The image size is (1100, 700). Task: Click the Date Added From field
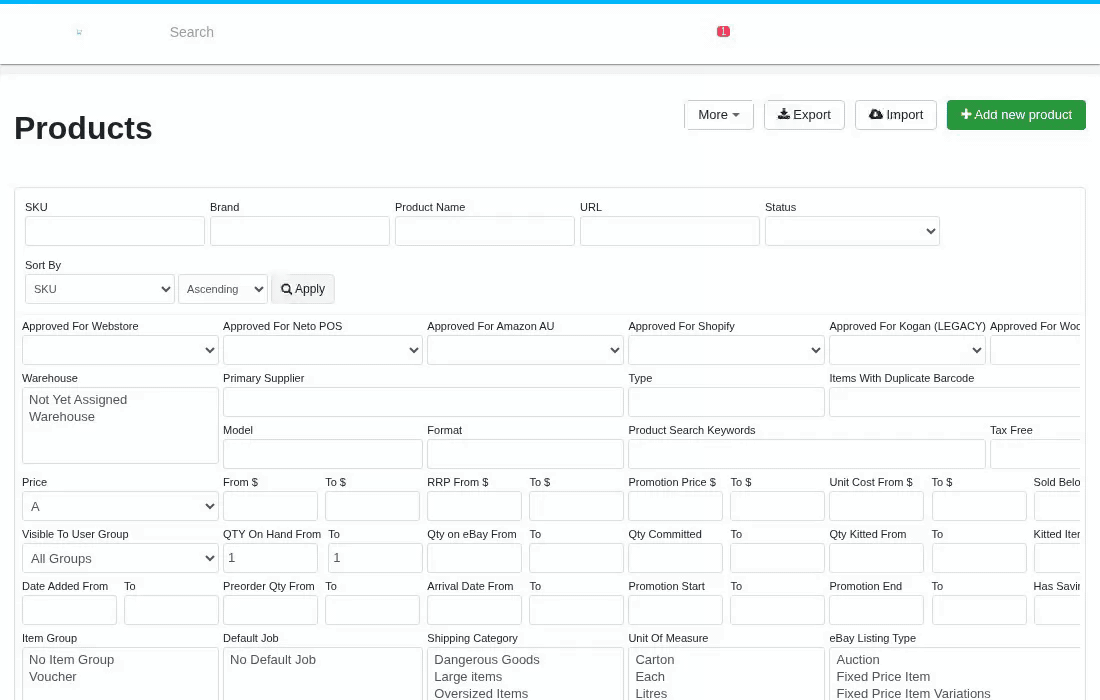click(69, 610)
